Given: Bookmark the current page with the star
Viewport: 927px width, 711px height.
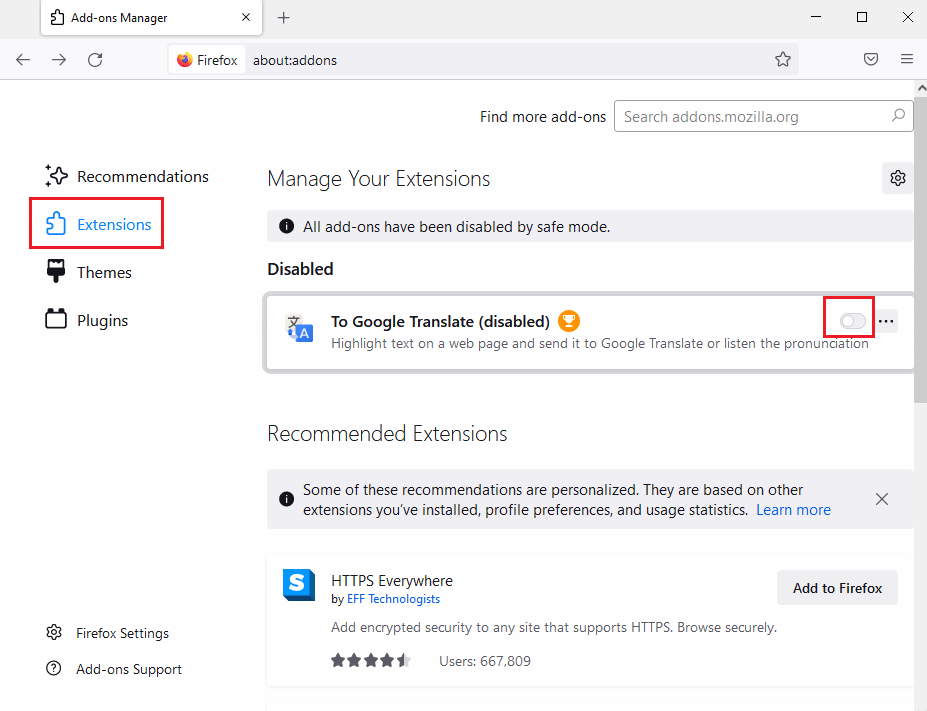Looking at the screenshot, I should tap(783, 59).
